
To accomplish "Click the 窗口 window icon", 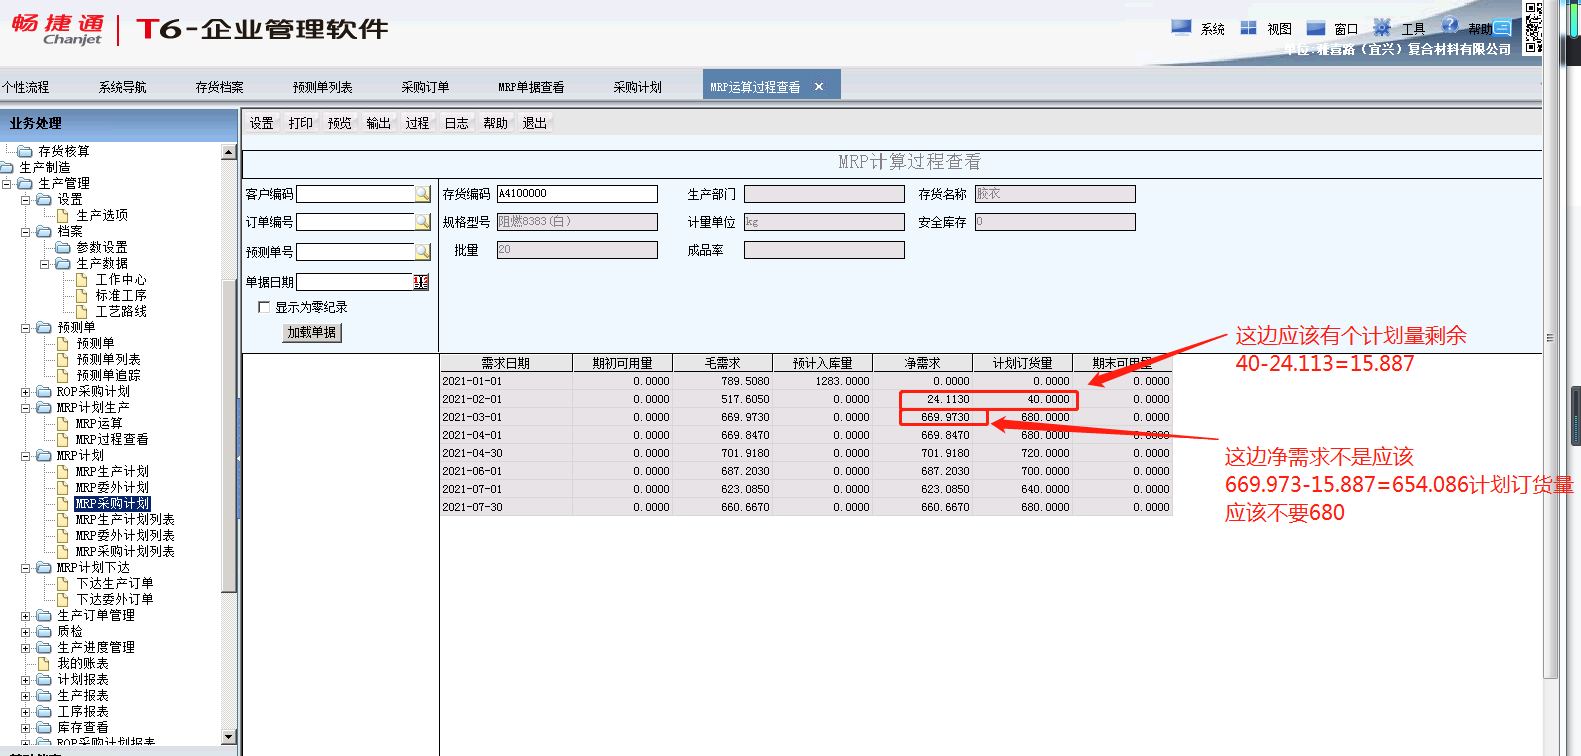I will (x=1316, y=28).
